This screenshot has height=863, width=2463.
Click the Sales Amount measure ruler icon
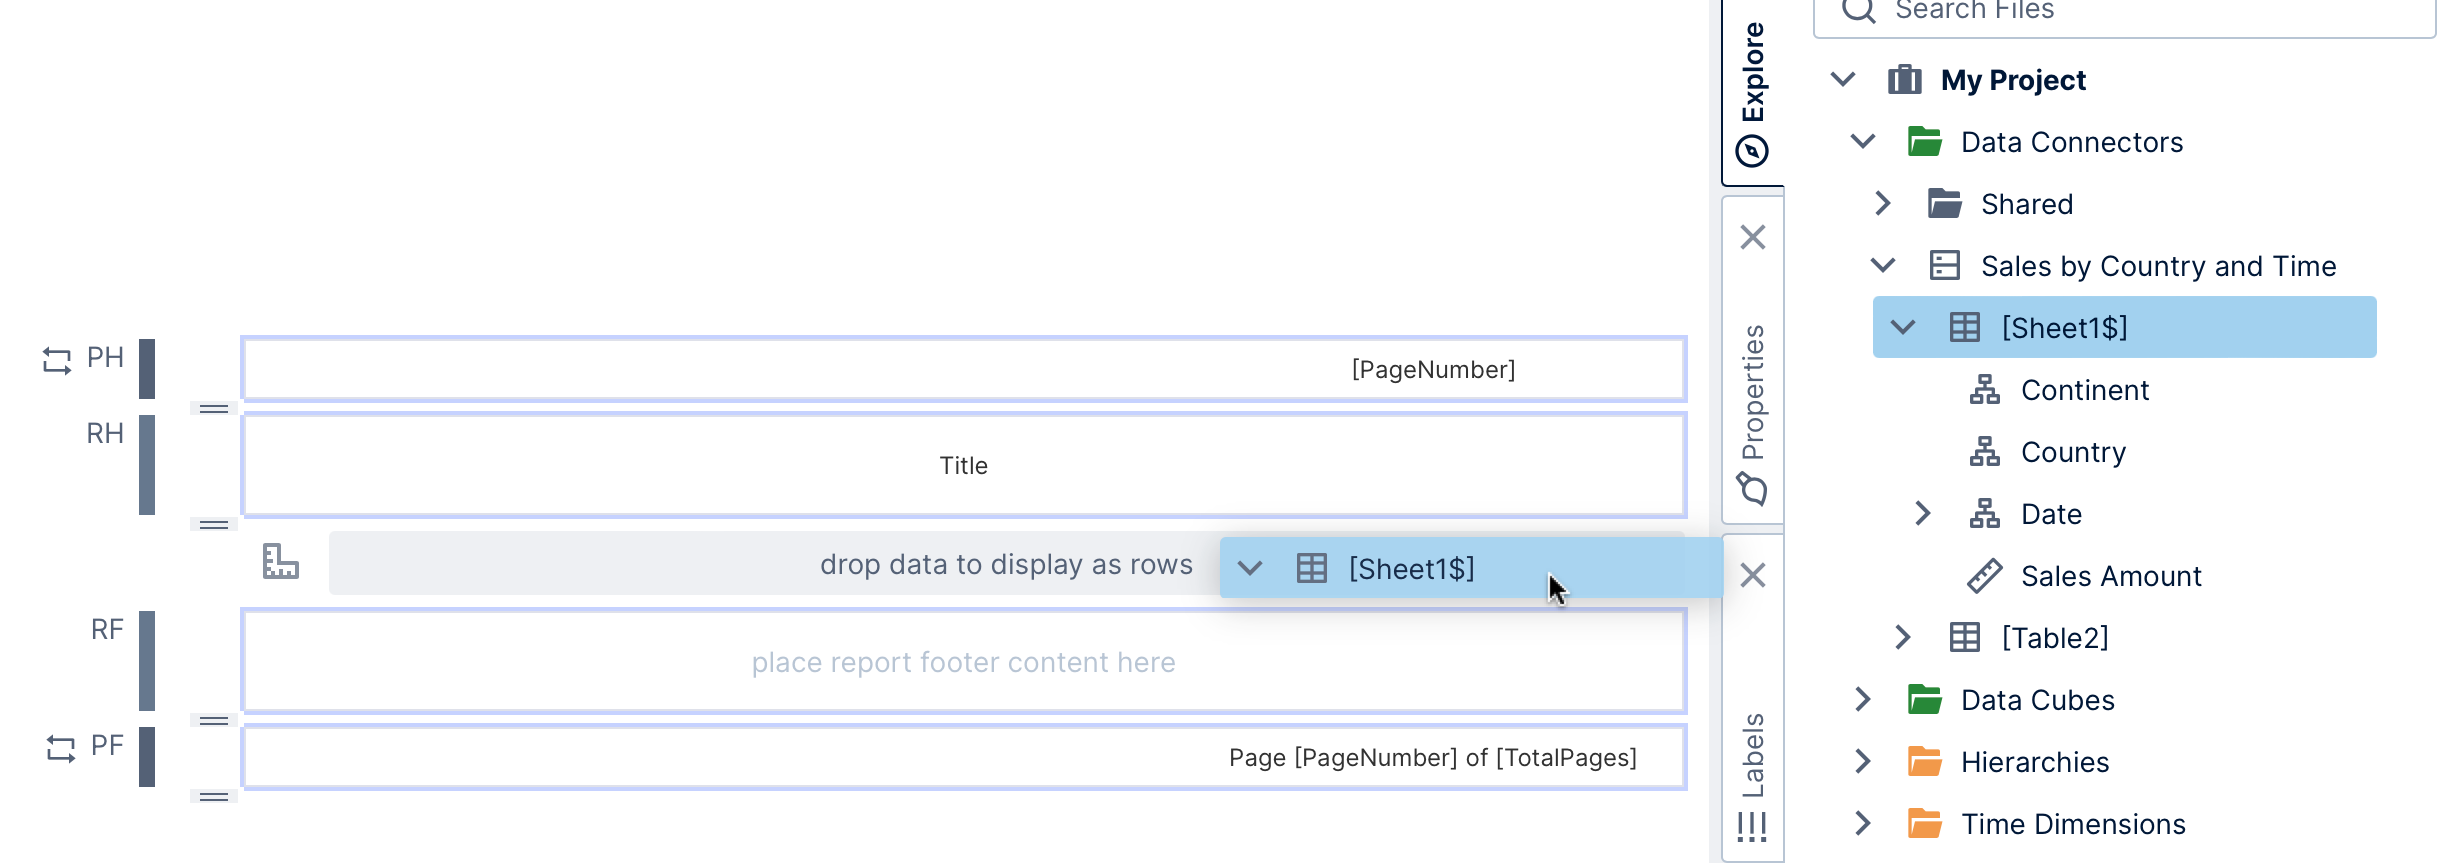tap(1984, 576)
